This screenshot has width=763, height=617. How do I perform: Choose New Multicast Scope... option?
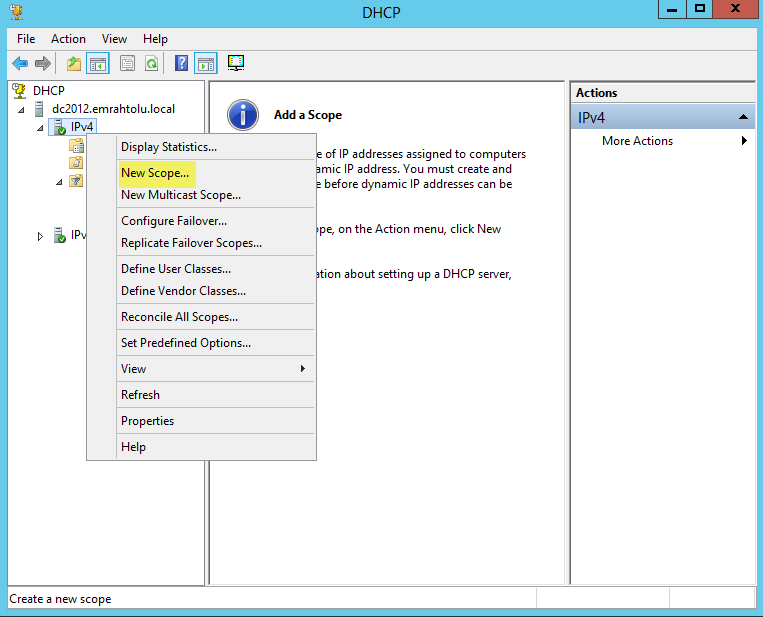tap(215, 195)
